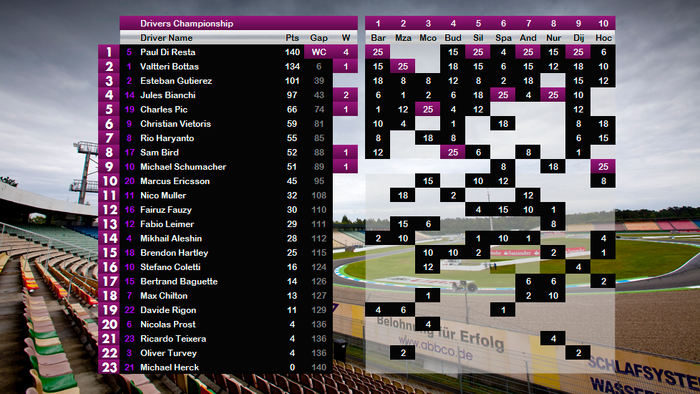Click position badge number 10
The image size is (700, 394).
[x=108, y=181]
